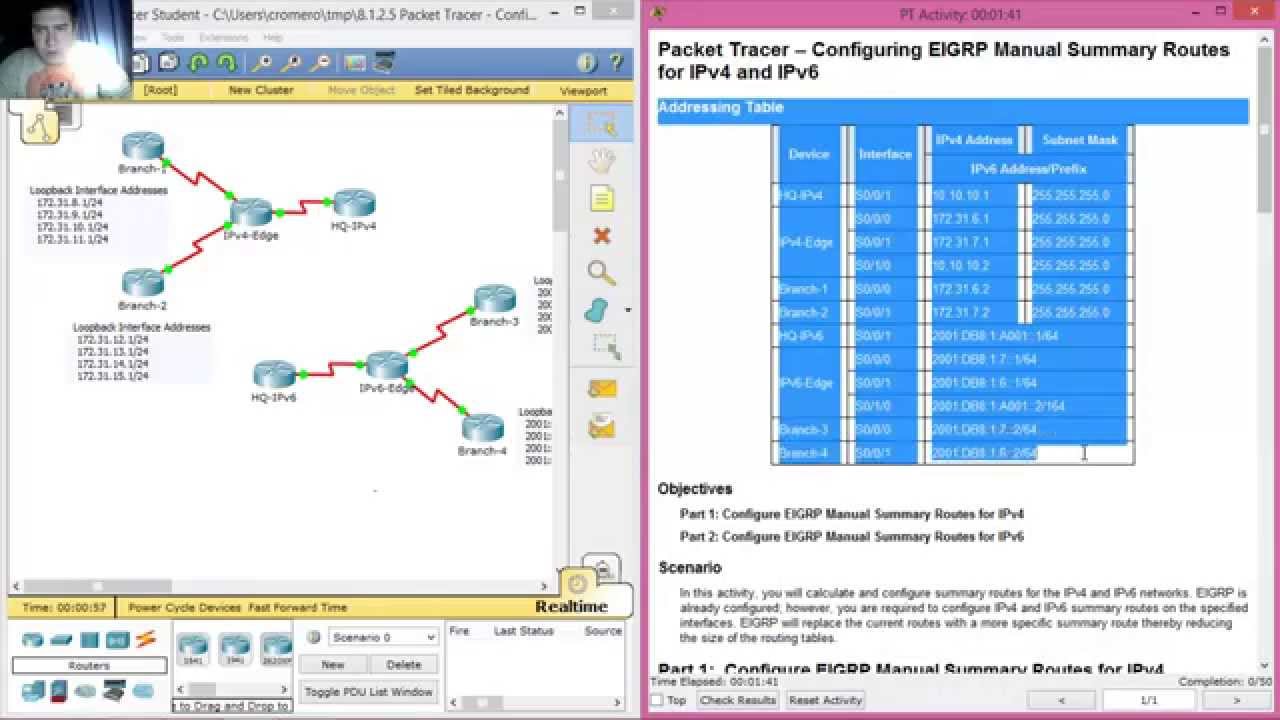Screen dimensions: 1280x720
Task: Click the Paste toolbar icon
Action: coord(168,63)
